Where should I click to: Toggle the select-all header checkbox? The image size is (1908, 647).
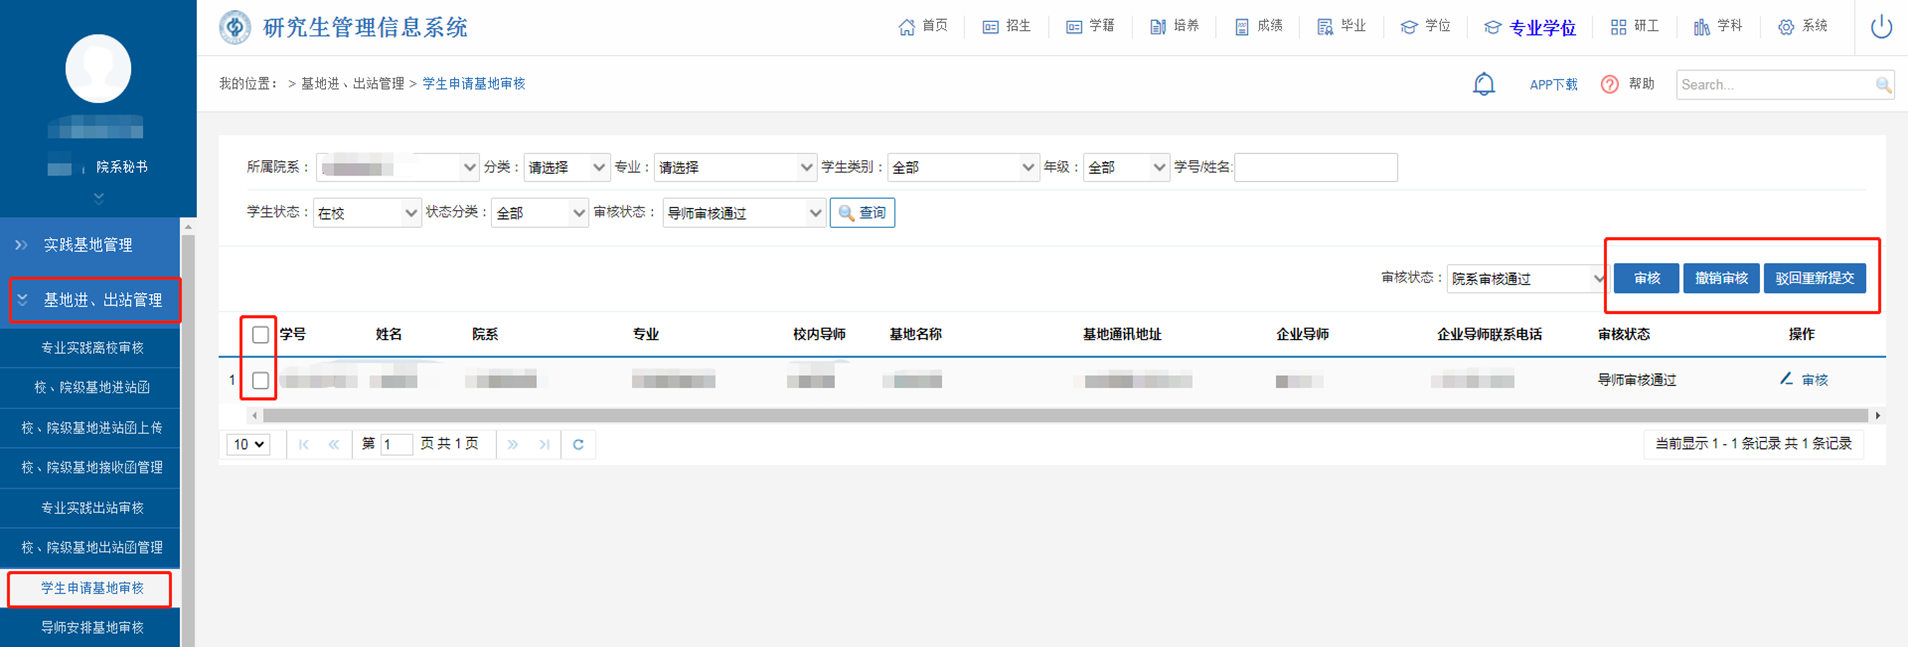point(260,335)
